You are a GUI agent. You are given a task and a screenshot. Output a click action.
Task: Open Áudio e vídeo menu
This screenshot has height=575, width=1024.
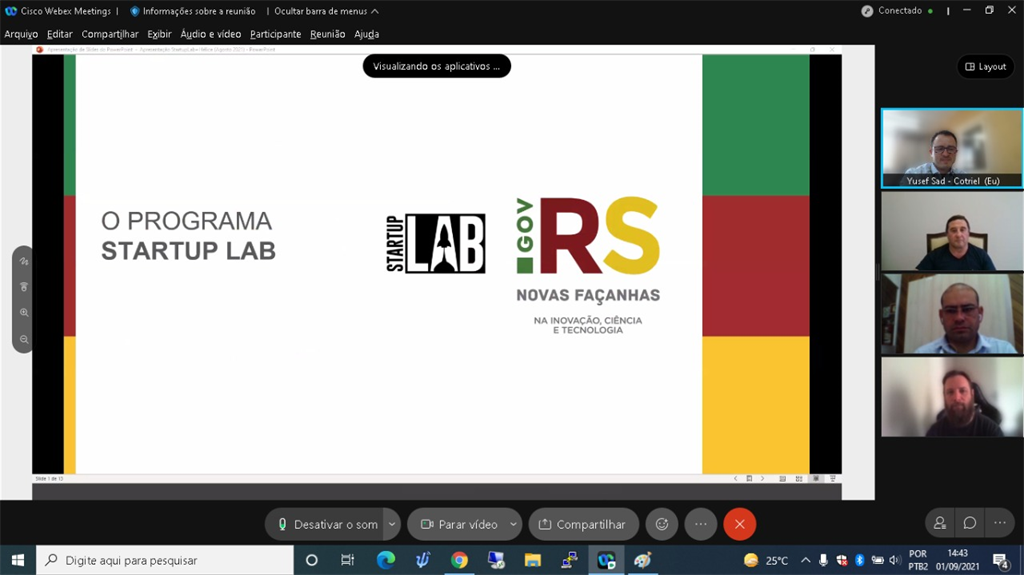point(210,34)
